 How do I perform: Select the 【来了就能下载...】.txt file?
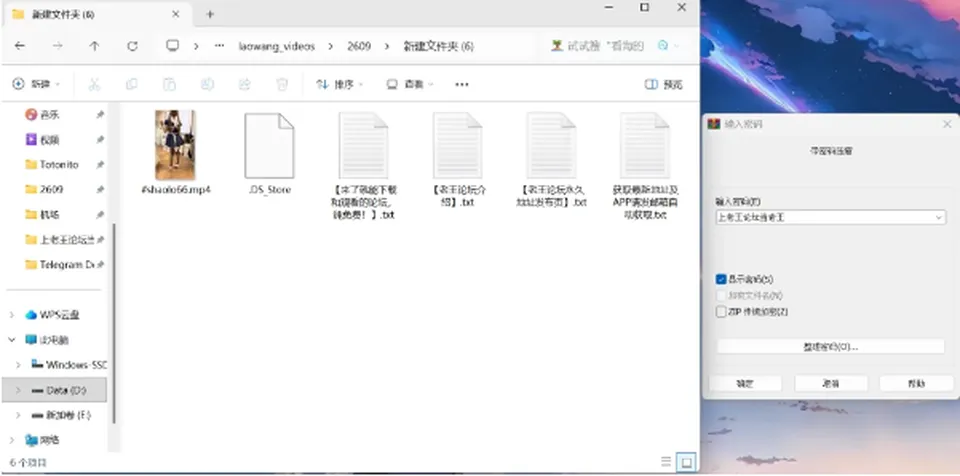[x=364, y=166]
